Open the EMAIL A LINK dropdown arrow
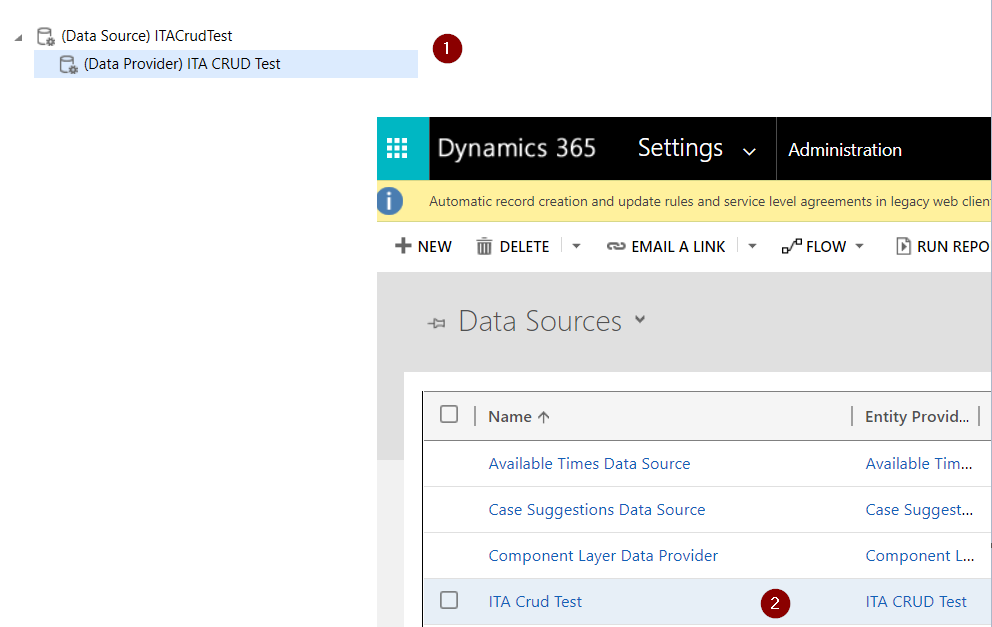Image resolution: width=992 pixels, height=627 pixels. [752, 246]
